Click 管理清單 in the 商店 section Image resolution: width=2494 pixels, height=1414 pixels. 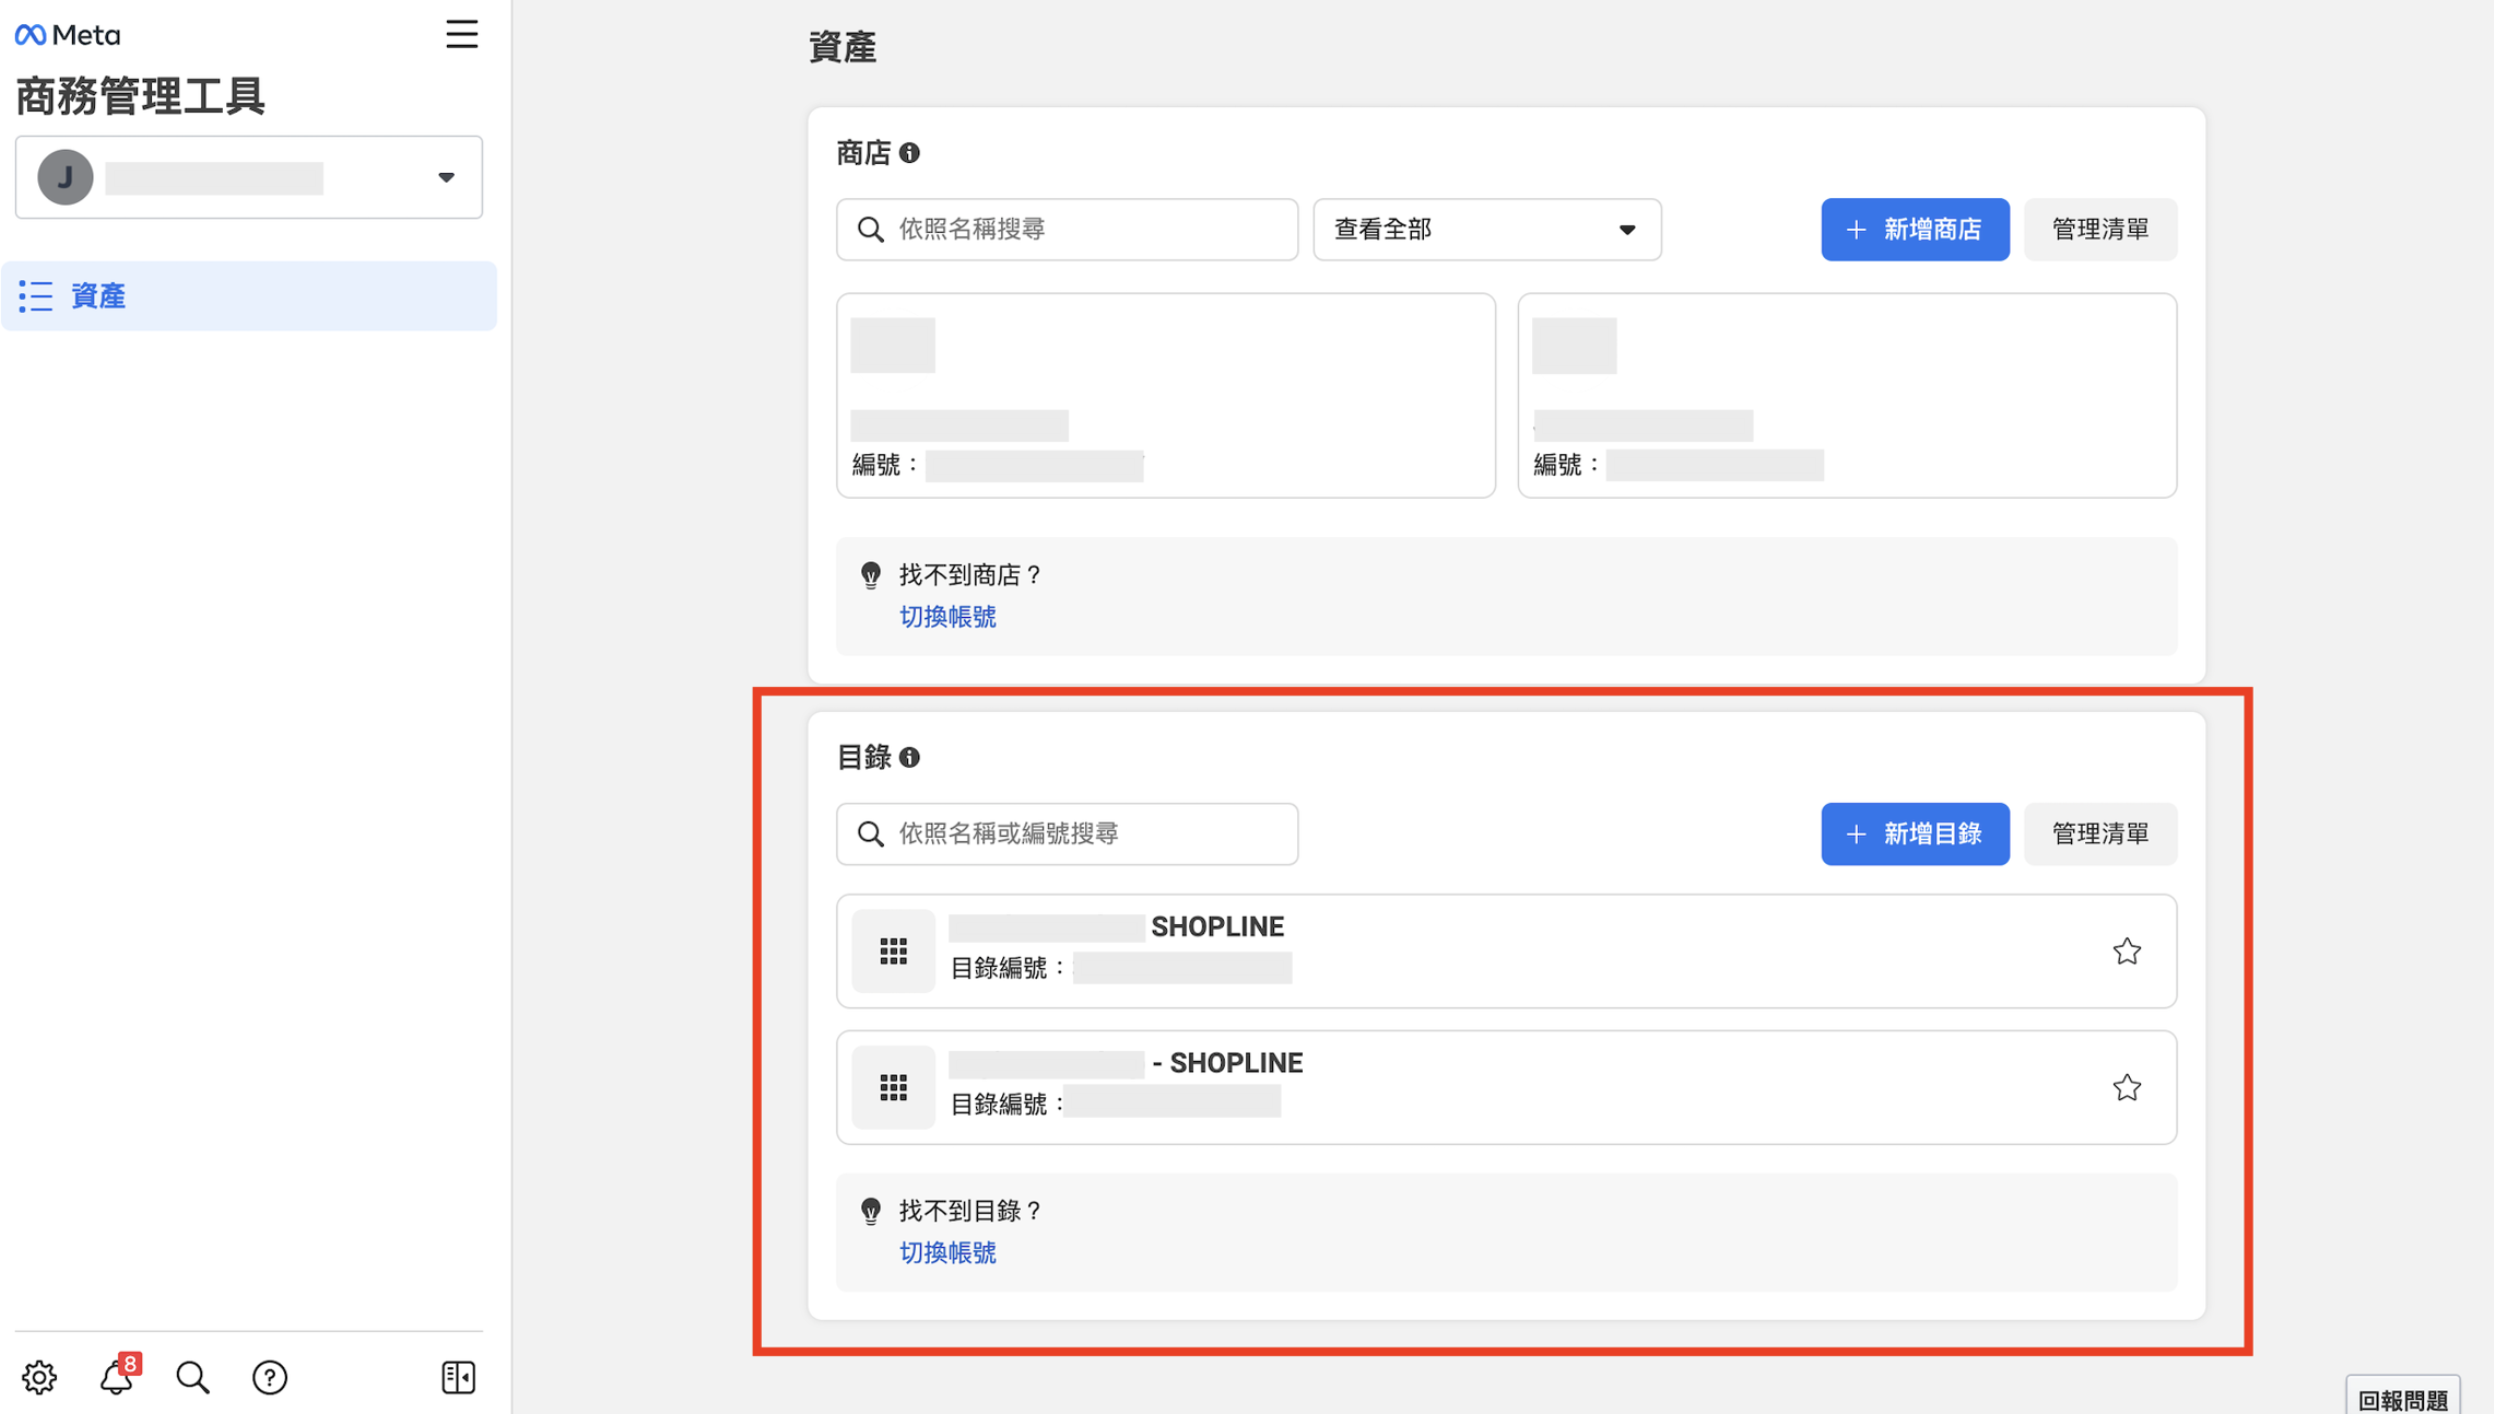point(2100,229)
